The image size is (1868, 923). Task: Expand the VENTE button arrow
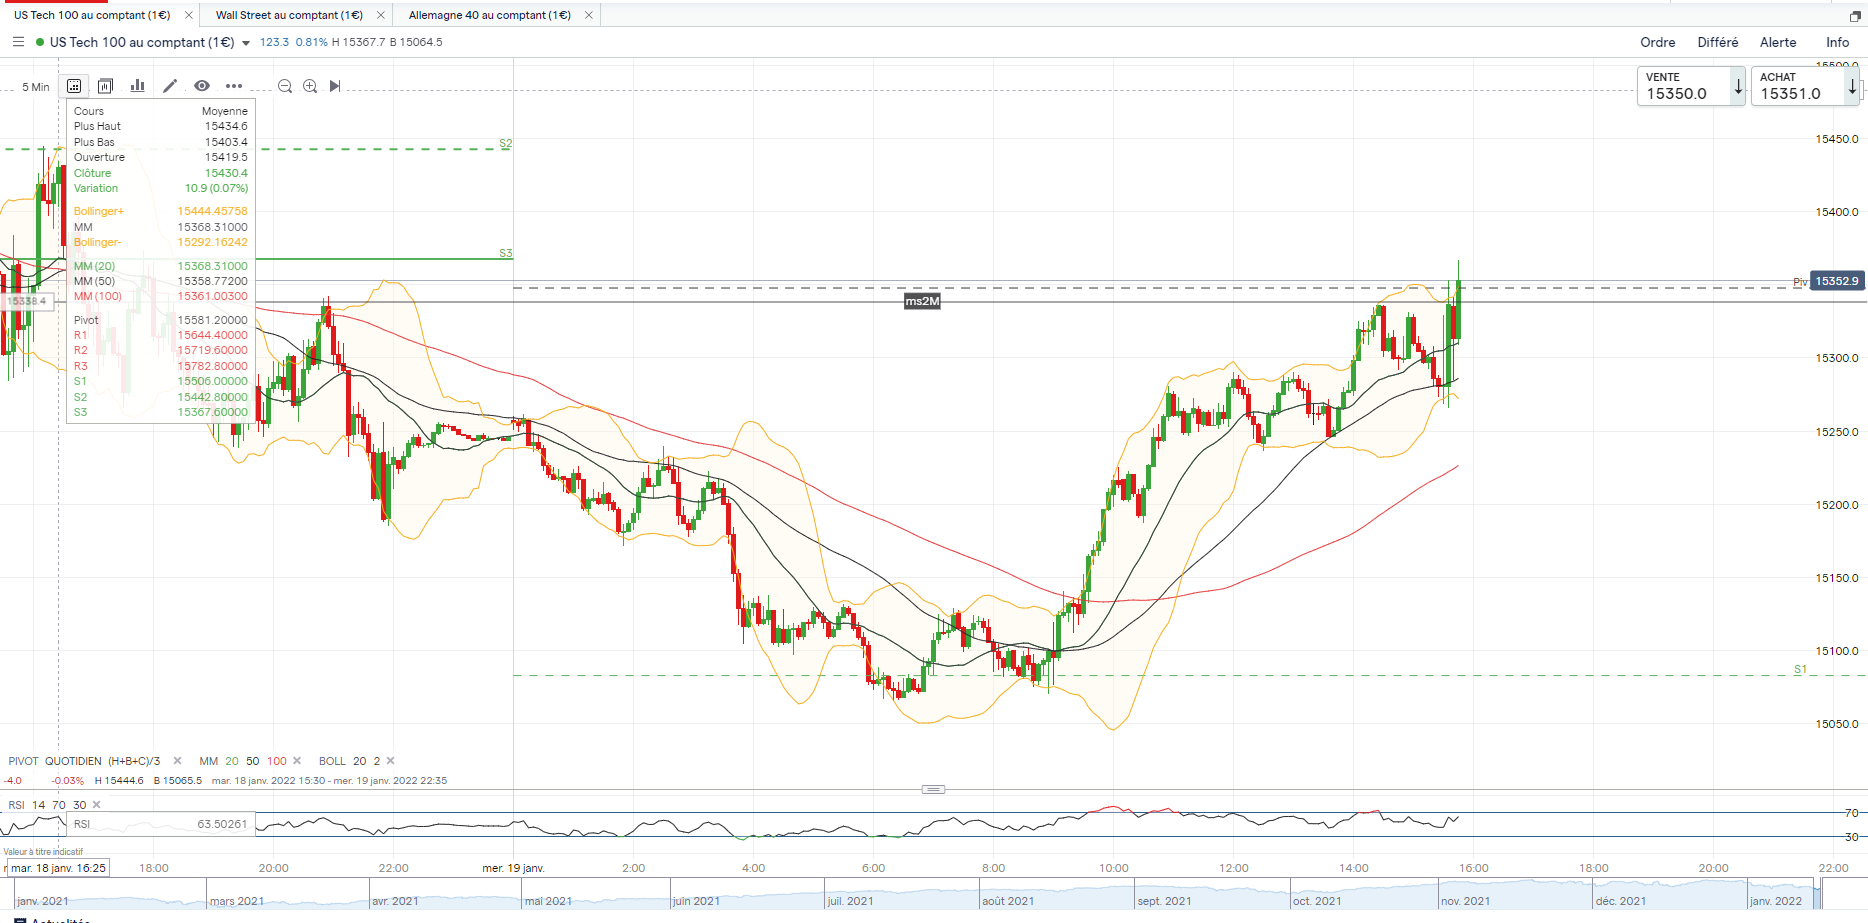tap(1739, 87)
